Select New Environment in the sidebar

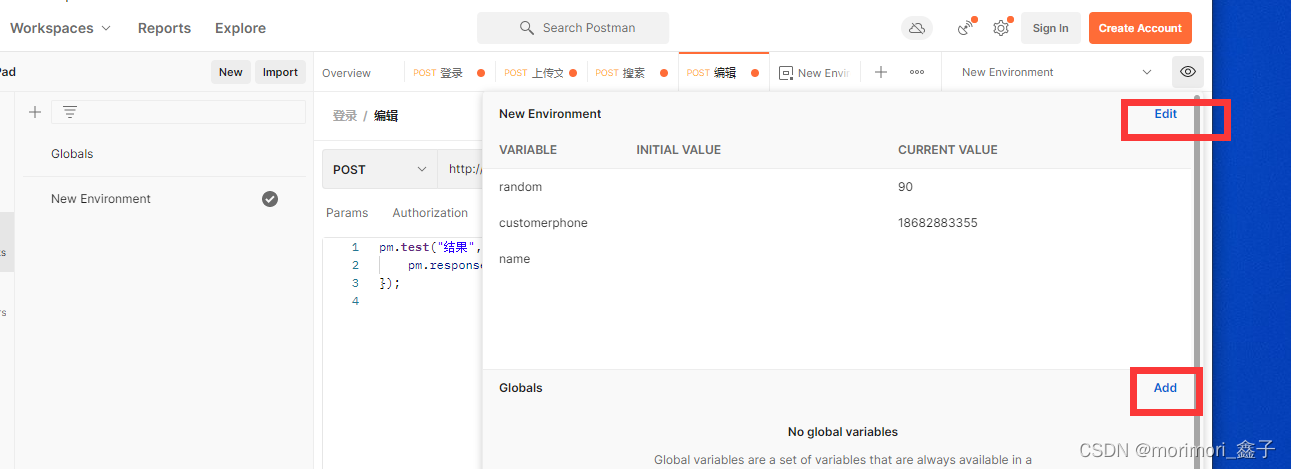(164, 199)
